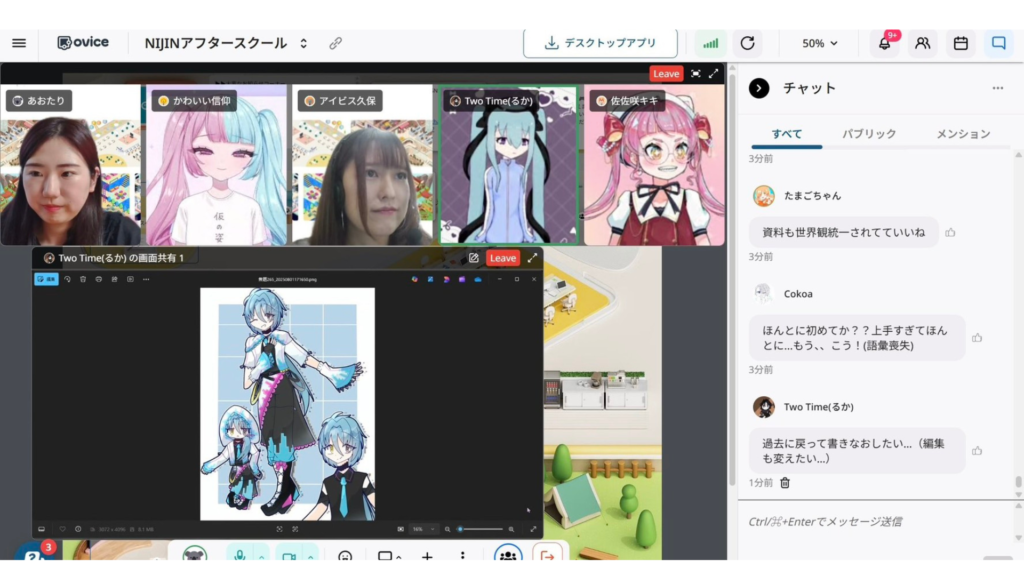The width and height of the screenshot is (1024, 576).
Task: Open notifications bell with 9+ badge
Action: tap(884, 43)
